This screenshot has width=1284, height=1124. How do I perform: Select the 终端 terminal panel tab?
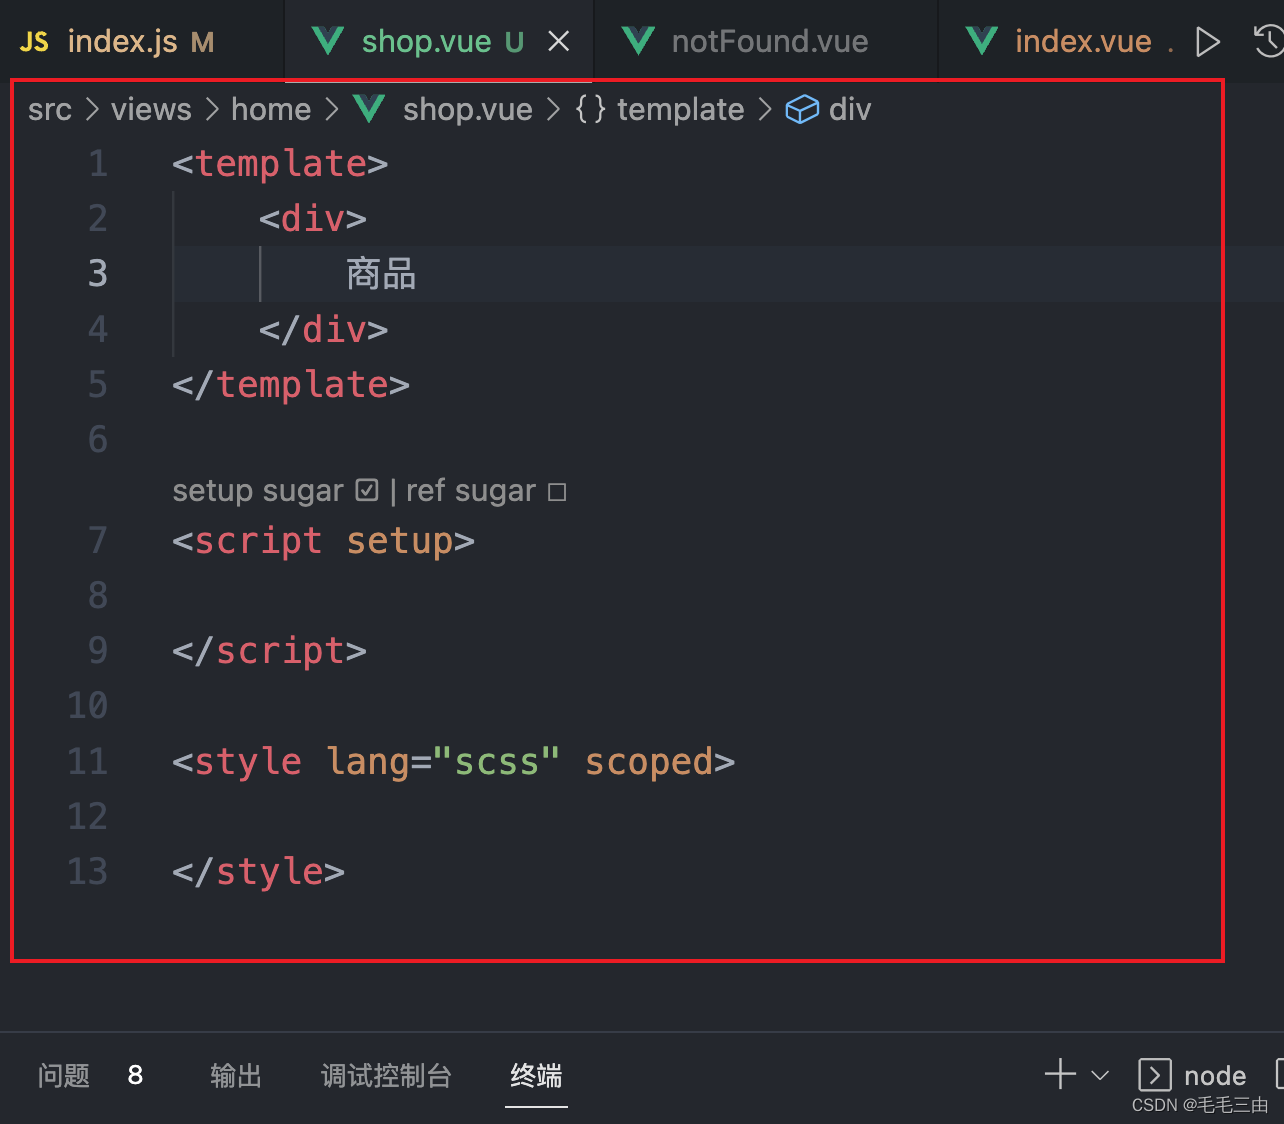pyautogui.click(x=536, y=1076)
